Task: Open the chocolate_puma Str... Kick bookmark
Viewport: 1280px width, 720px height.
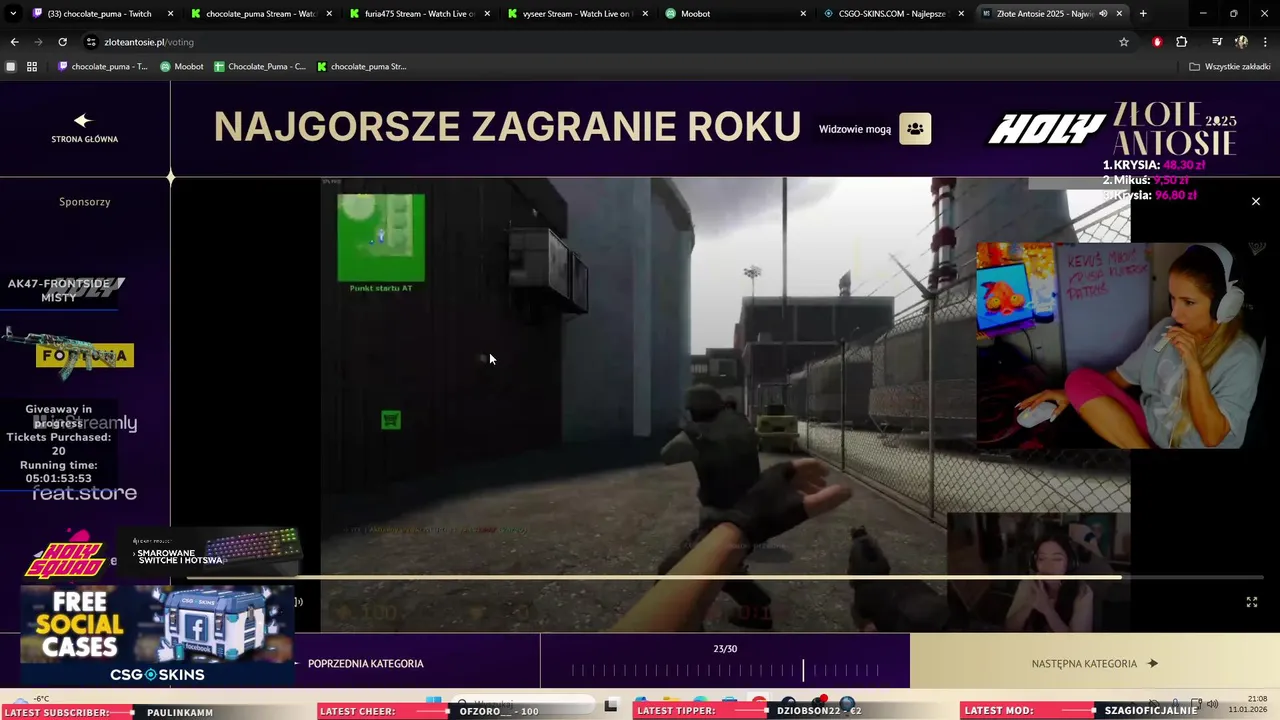Action: (x=362, y=66)
